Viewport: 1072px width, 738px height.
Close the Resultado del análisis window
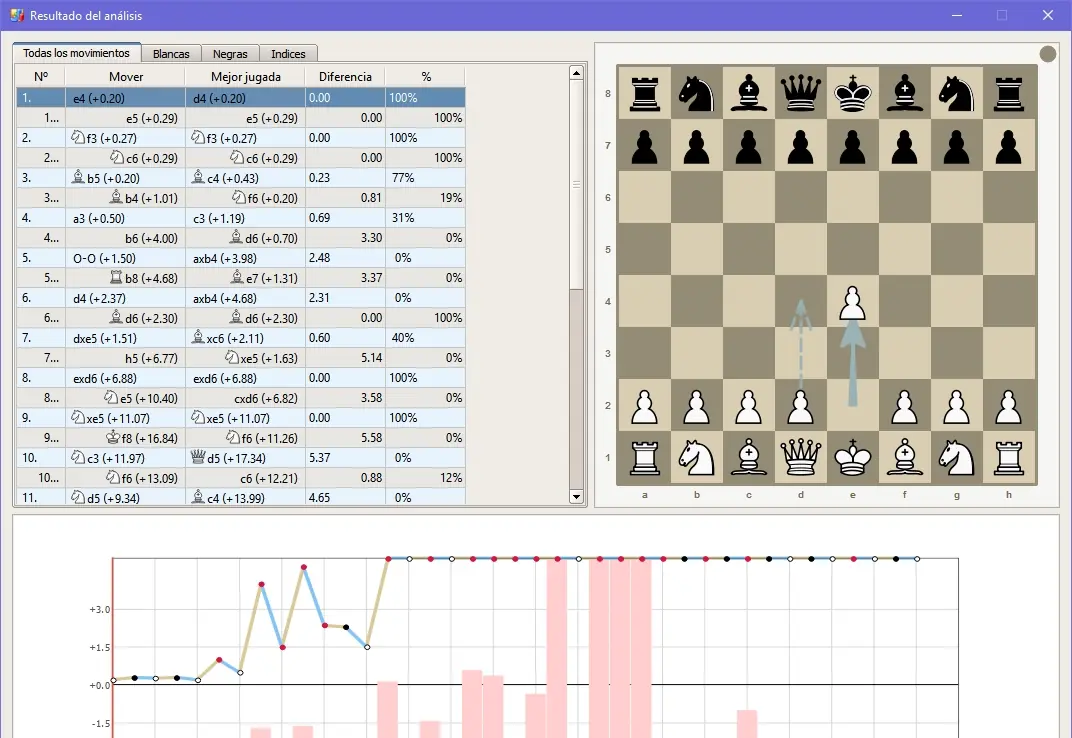pyautogui.click(x=1047, y=15)
